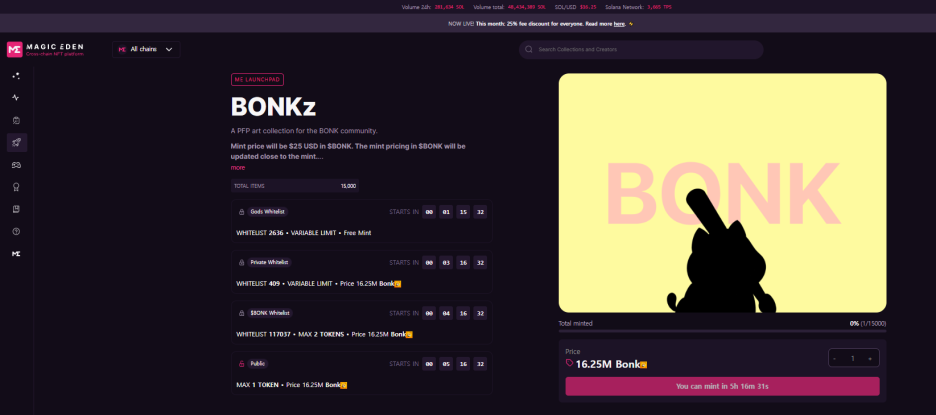Open the help question mark icon

coord(17,231)
